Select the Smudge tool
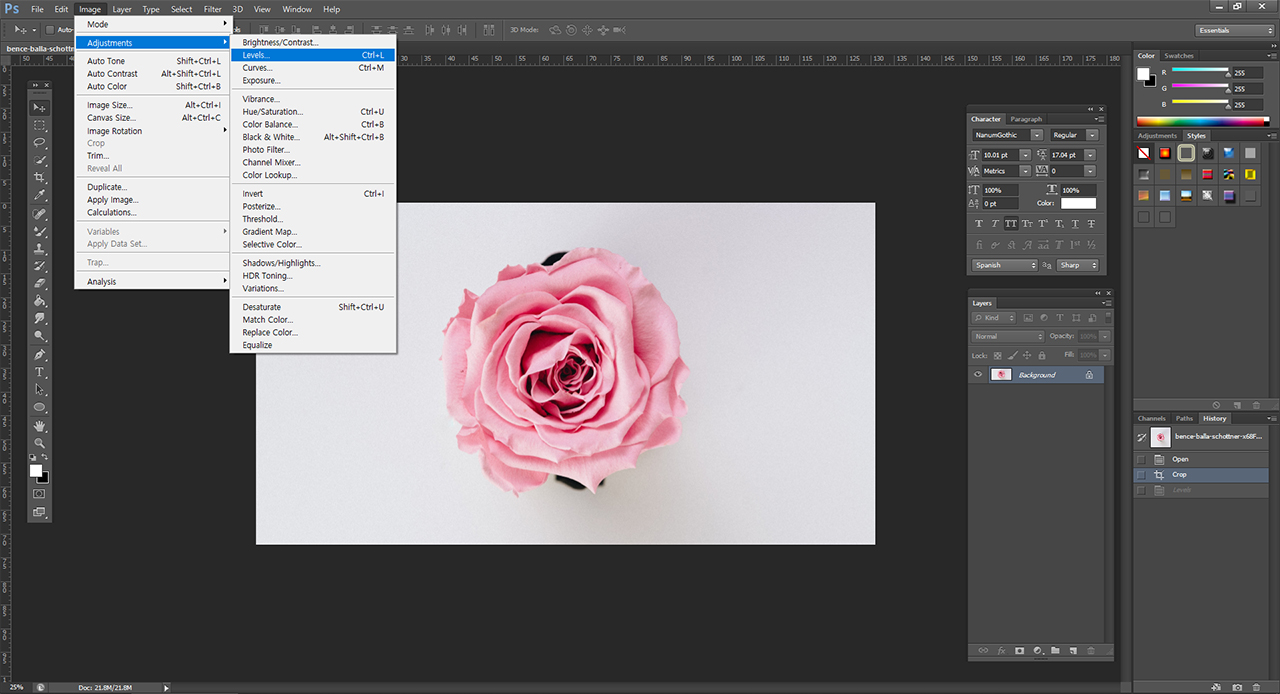This screenshot has height=694, width=1280. (40, 318)
